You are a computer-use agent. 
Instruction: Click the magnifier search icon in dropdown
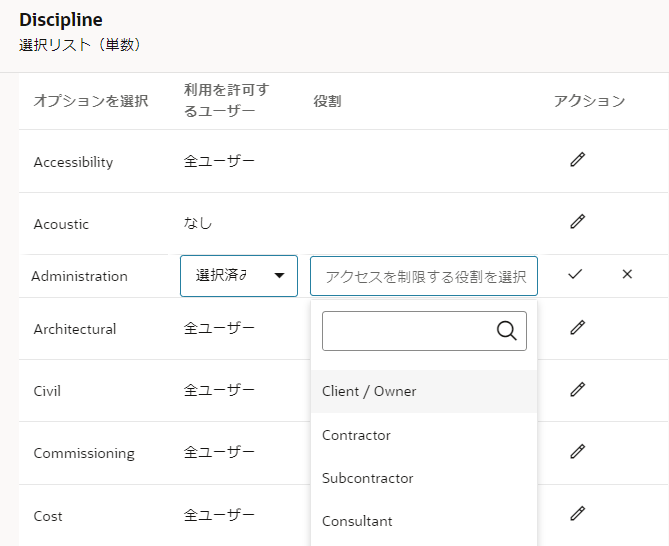click(506, 331)
